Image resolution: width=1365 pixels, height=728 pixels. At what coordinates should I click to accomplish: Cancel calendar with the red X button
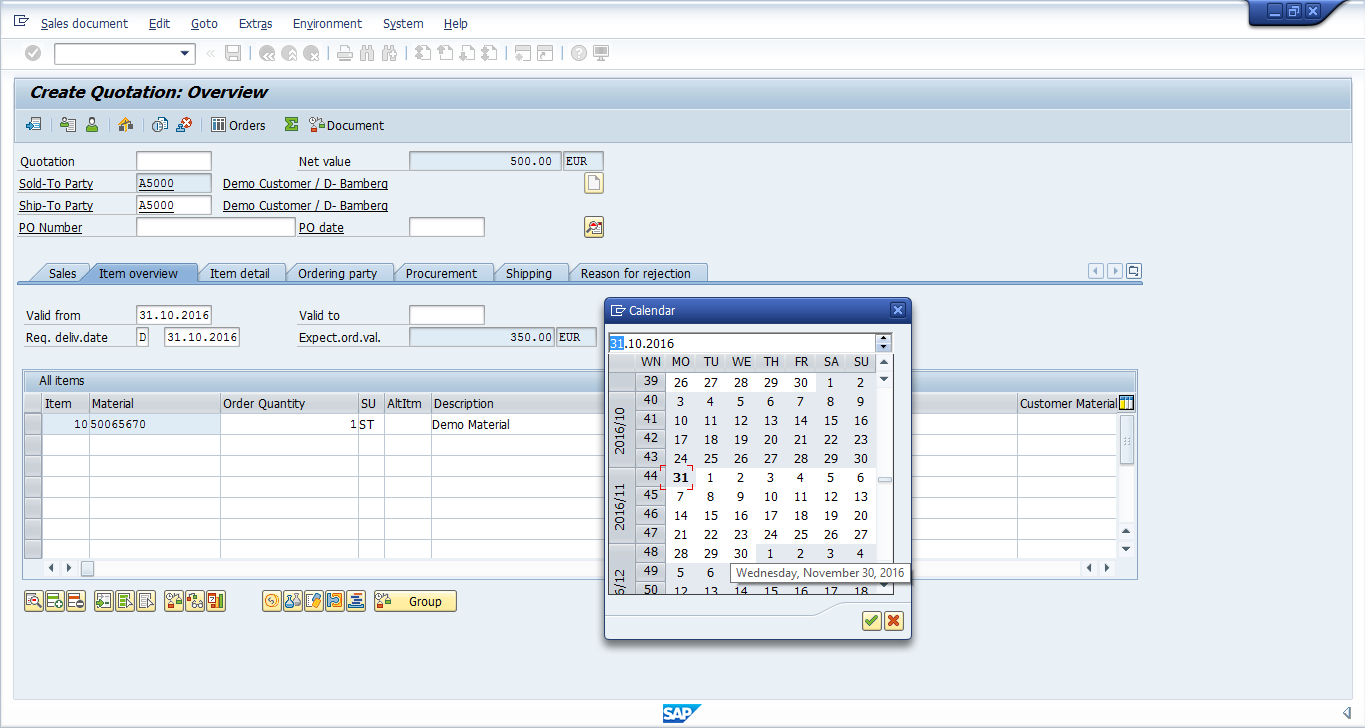(893, 621)
